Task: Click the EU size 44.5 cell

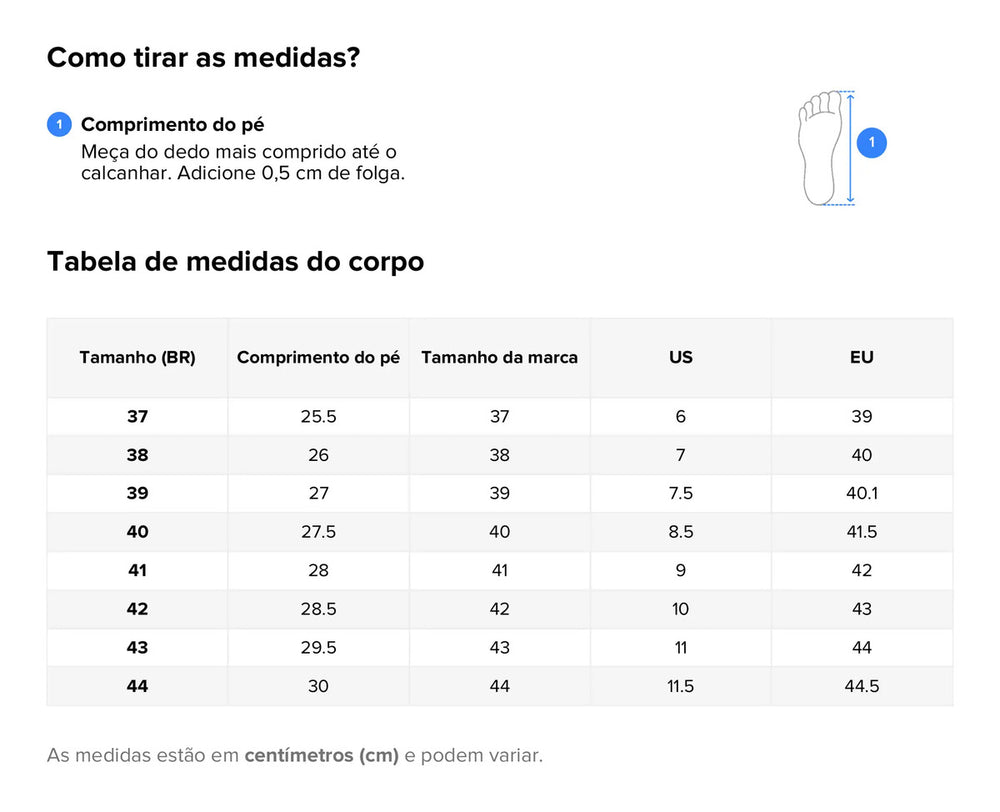Action: 862,686
